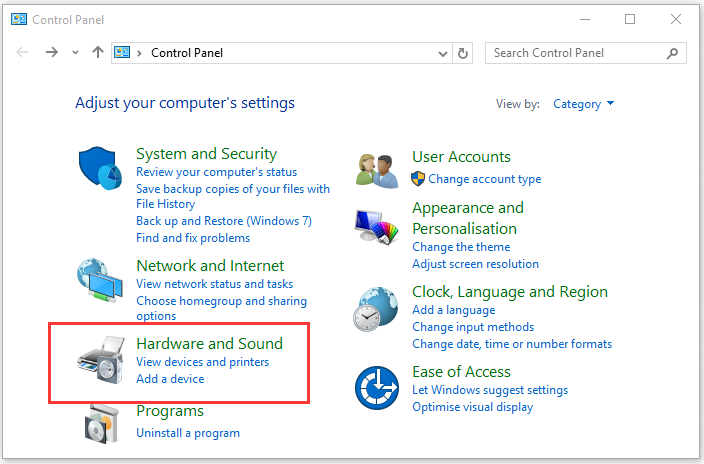Expand the address bar history dropdown
Image resolution: width=704 pixels, height=464 pixels.
[443, 54]
